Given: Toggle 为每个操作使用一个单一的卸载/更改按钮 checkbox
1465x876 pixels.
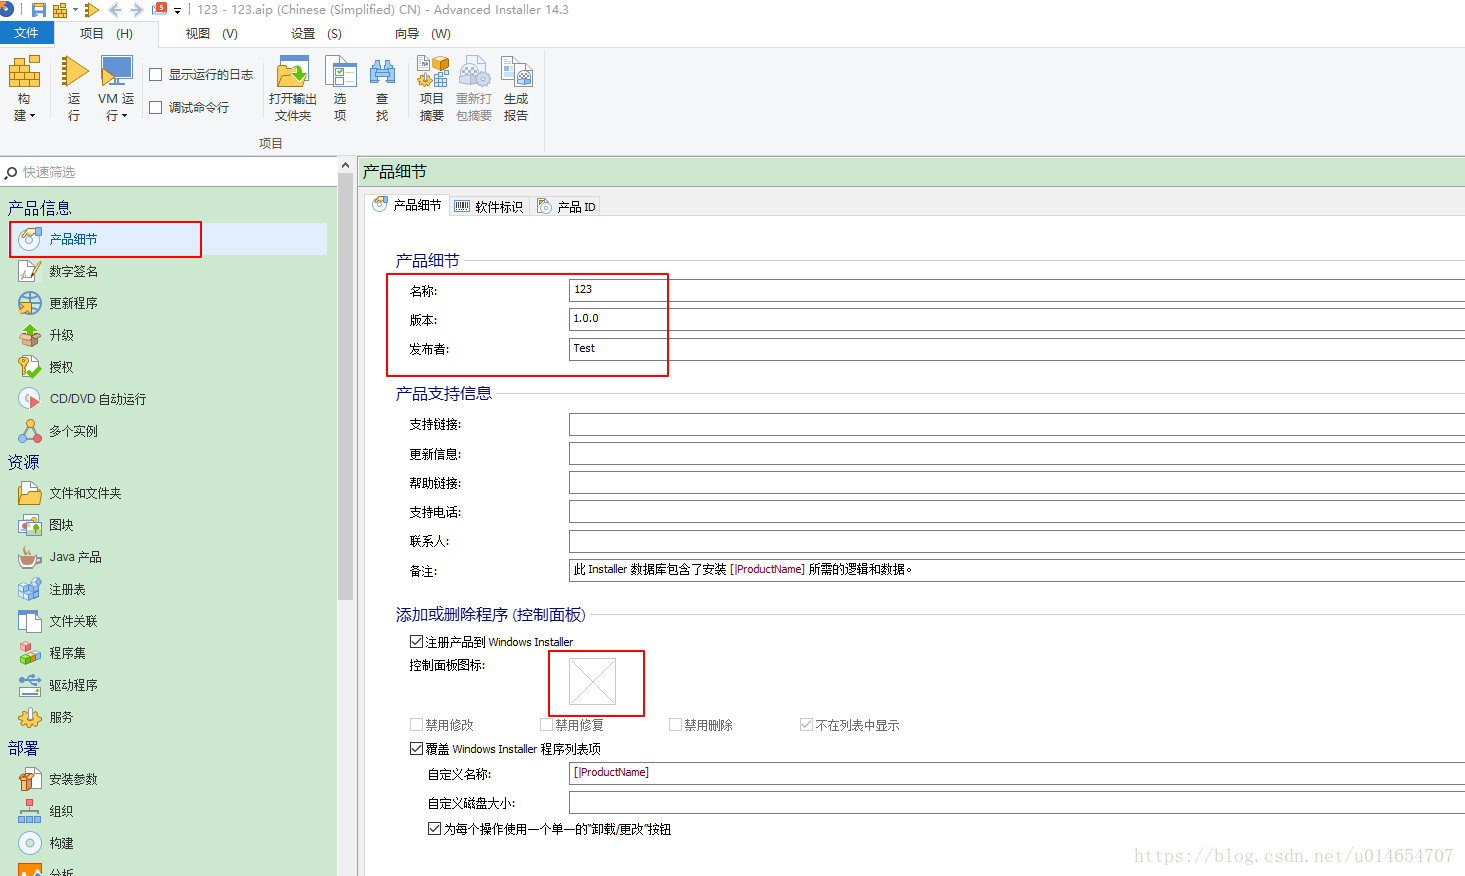Looking at the screenshot, I should click(434, 829).
